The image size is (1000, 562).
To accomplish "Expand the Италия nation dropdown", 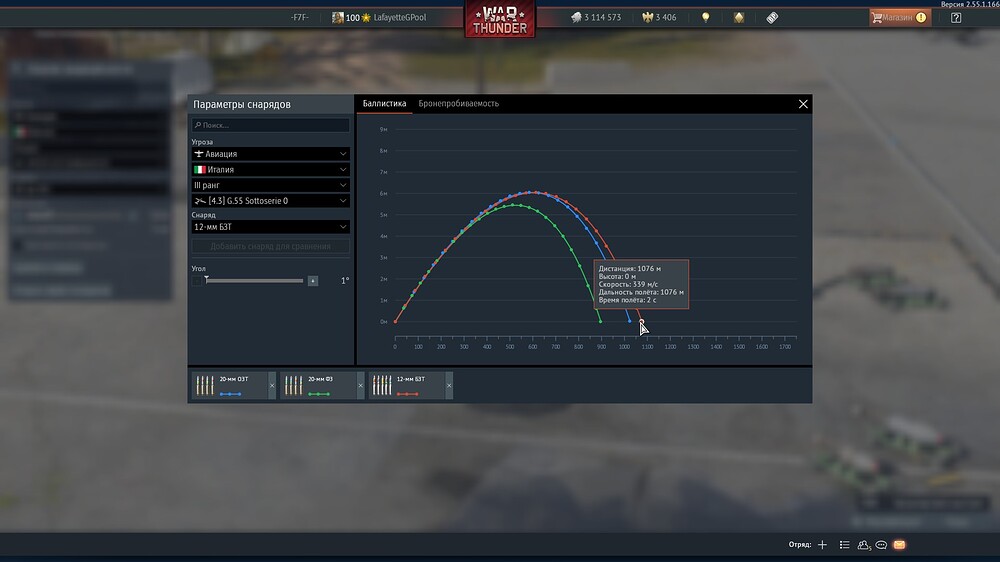I will 270,170.
